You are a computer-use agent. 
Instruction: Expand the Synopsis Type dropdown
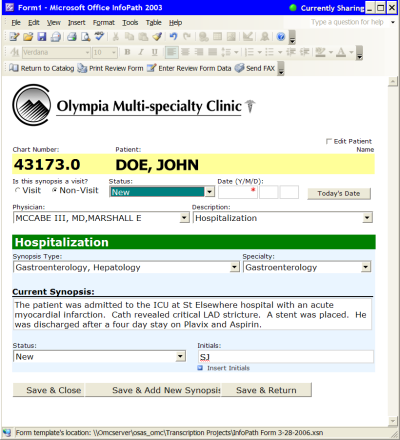tap(235, 267)
